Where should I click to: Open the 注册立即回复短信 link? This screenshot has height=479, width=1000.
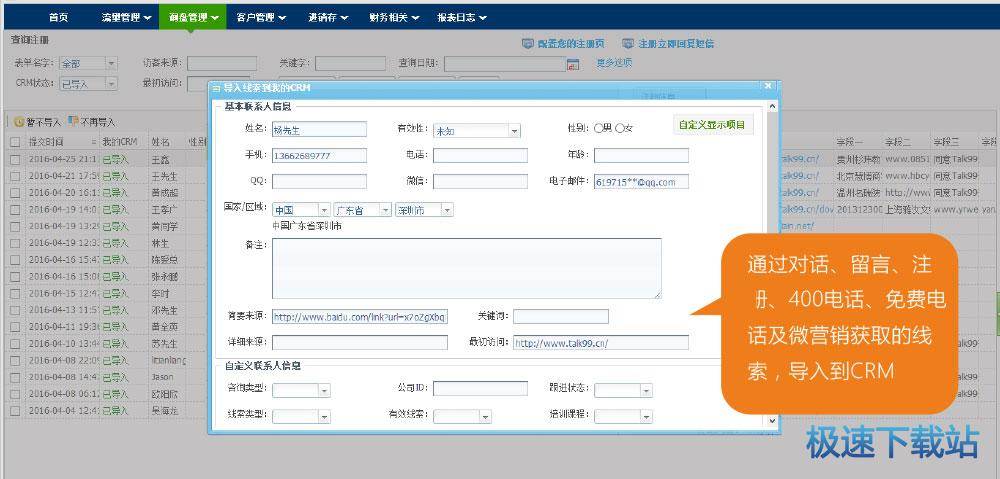click(x=676, y=44)
